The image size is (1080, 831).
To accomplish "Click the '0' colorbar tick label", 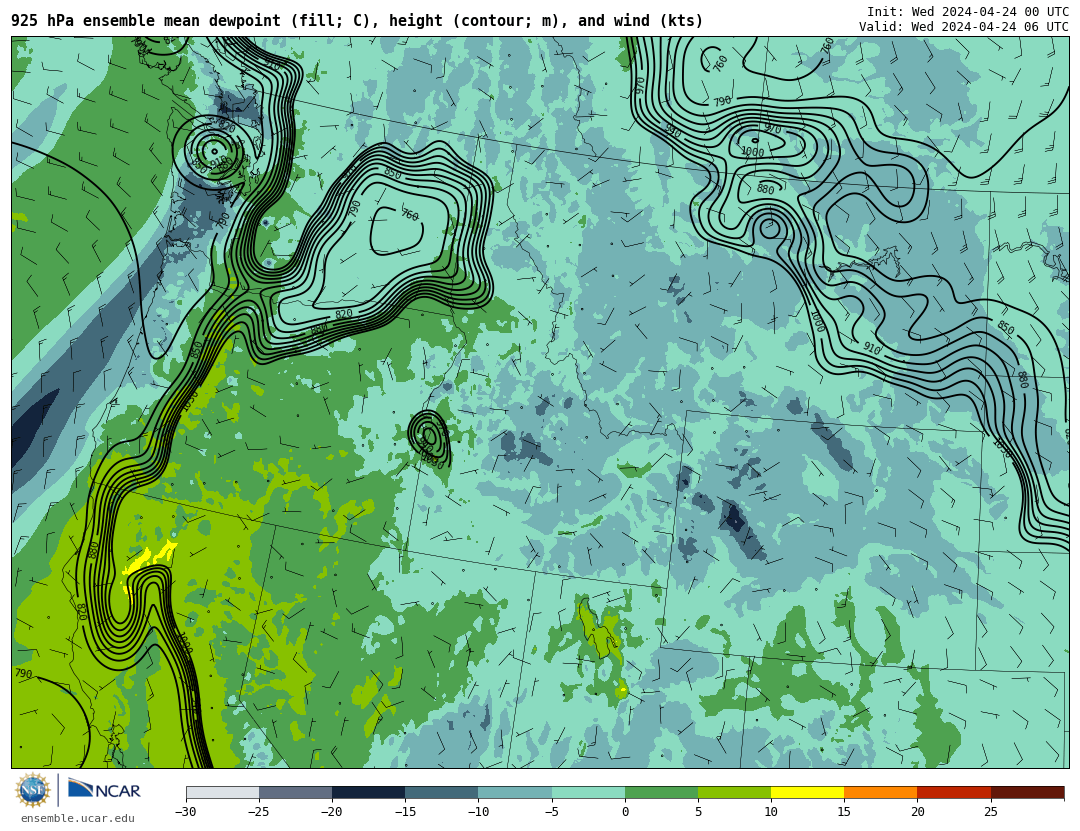I will pyautogui.click(x=625, y=812).
